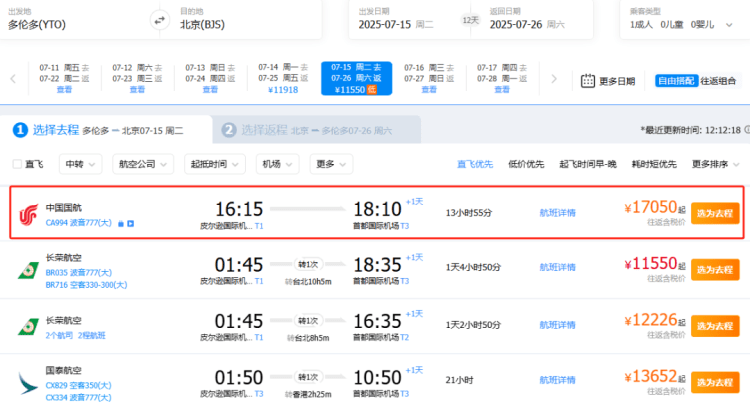Open the 更多日期 calendar icon

(589, 81)
